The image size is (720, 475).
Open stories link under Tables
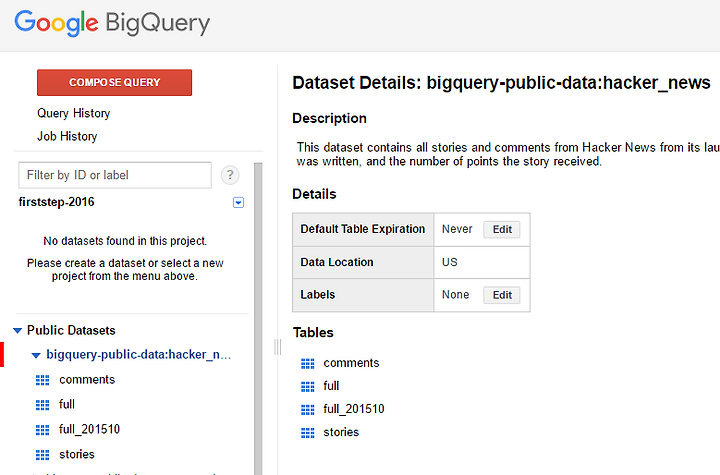pyautogui.click(x=341, y=432)
